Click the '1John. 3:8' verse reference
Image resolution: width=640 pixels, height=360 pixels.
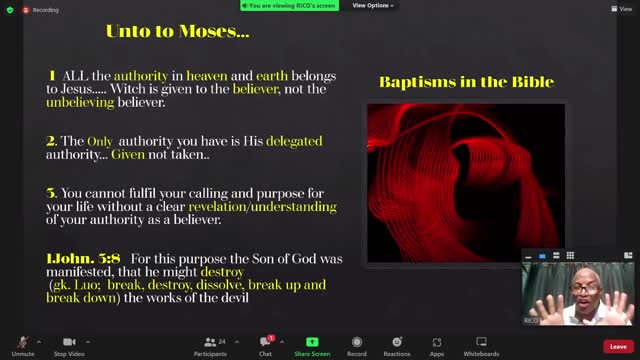pos(83,258)
